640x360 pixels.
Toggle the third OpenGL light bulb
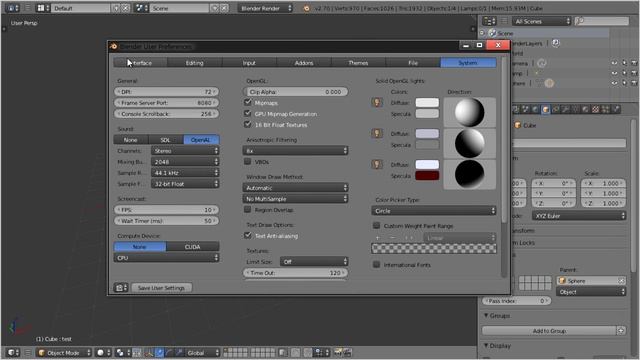[377, 164]
